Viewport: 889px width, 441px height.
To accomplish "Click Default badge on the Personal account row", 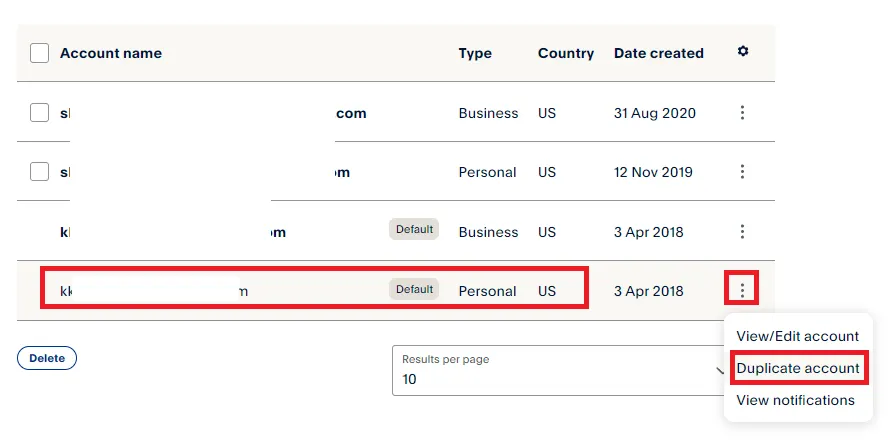I will click(x=414, y=290).
